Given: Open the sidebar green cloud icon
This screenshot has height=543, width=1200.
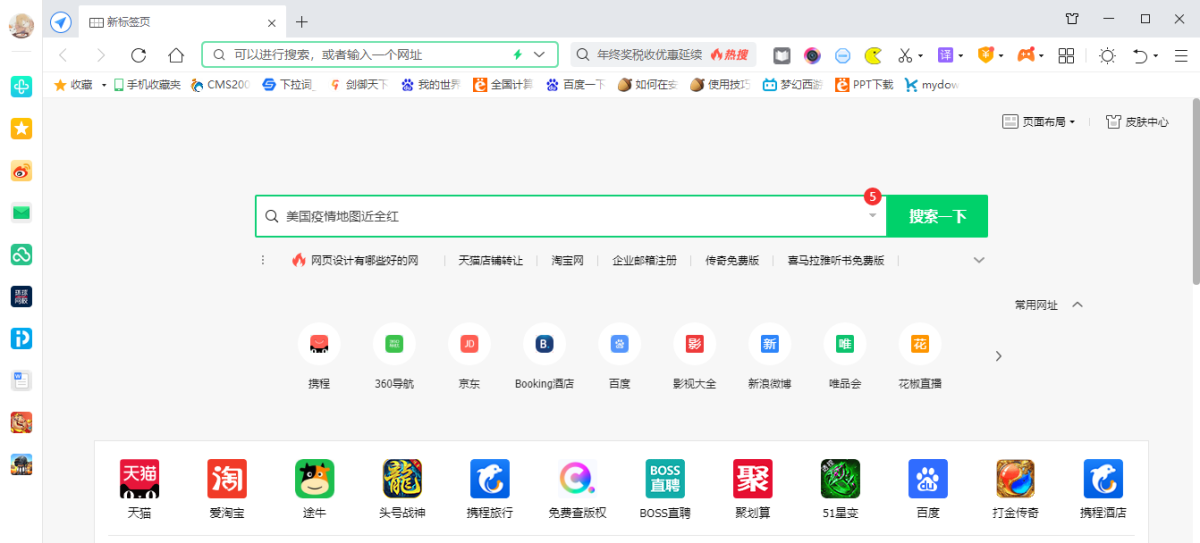Looking at the screenshot, I should click(x=21, y=254).
